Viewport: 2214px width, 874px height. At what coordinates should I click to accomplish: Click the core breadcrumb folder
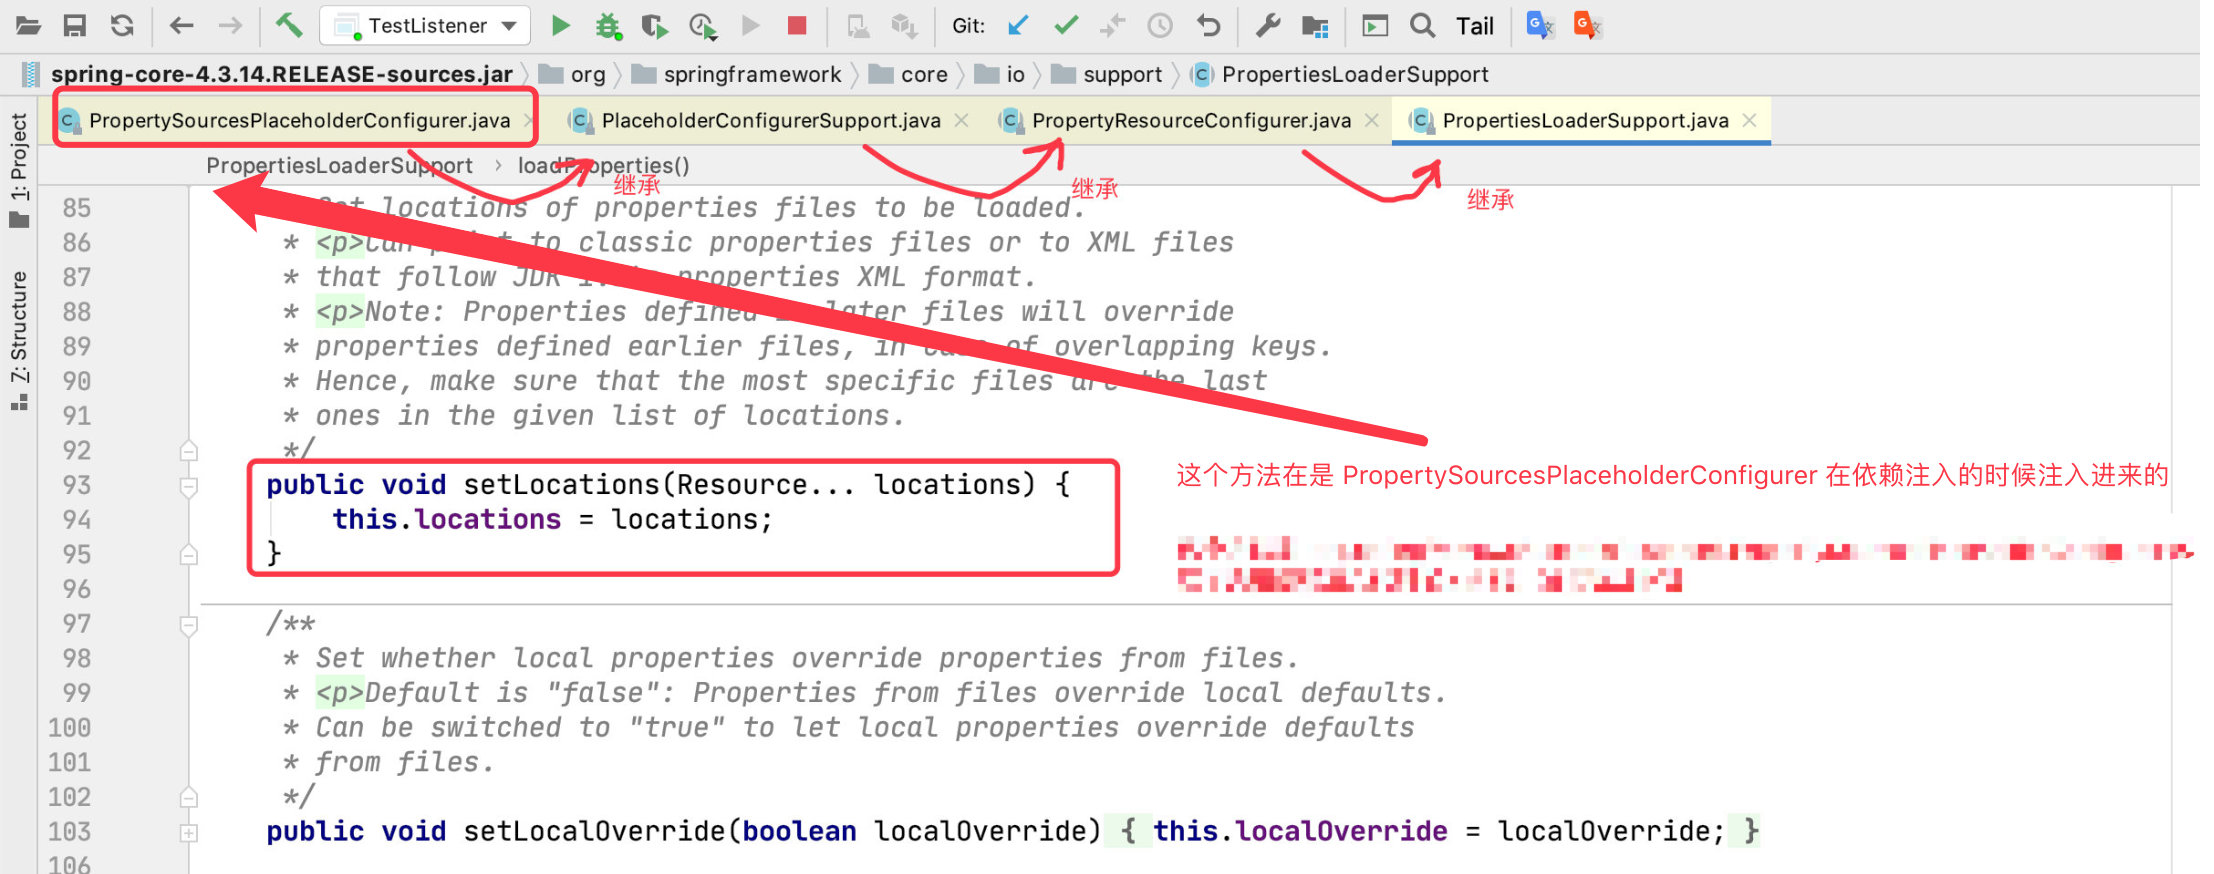pyautogui.click(x=909, y=74)
